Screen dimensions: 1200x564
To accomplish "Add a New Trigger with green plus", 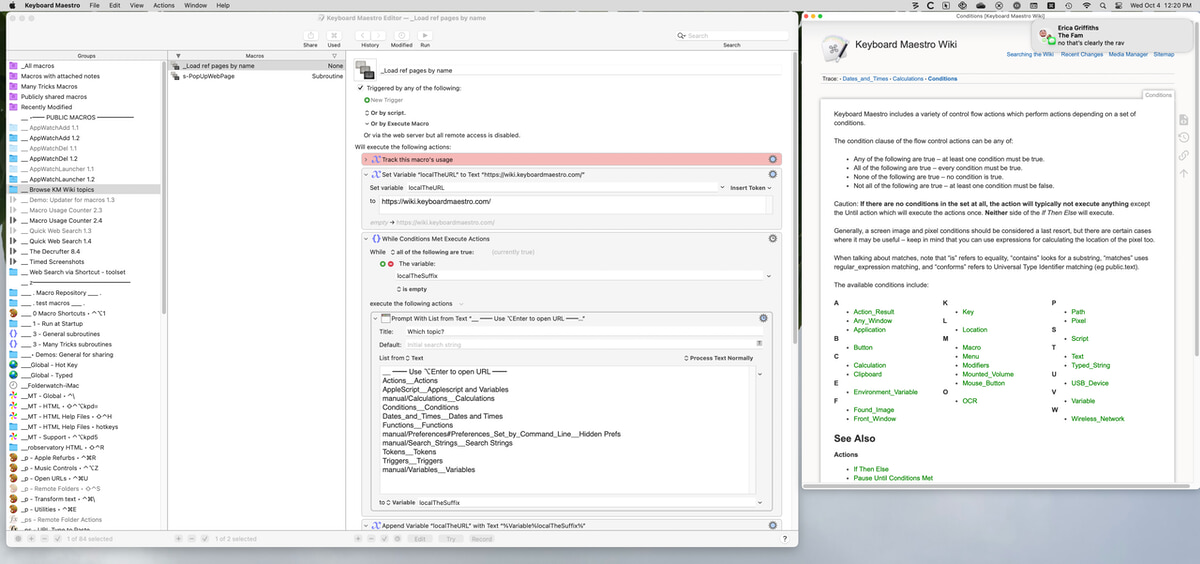I will click(367, 100).
